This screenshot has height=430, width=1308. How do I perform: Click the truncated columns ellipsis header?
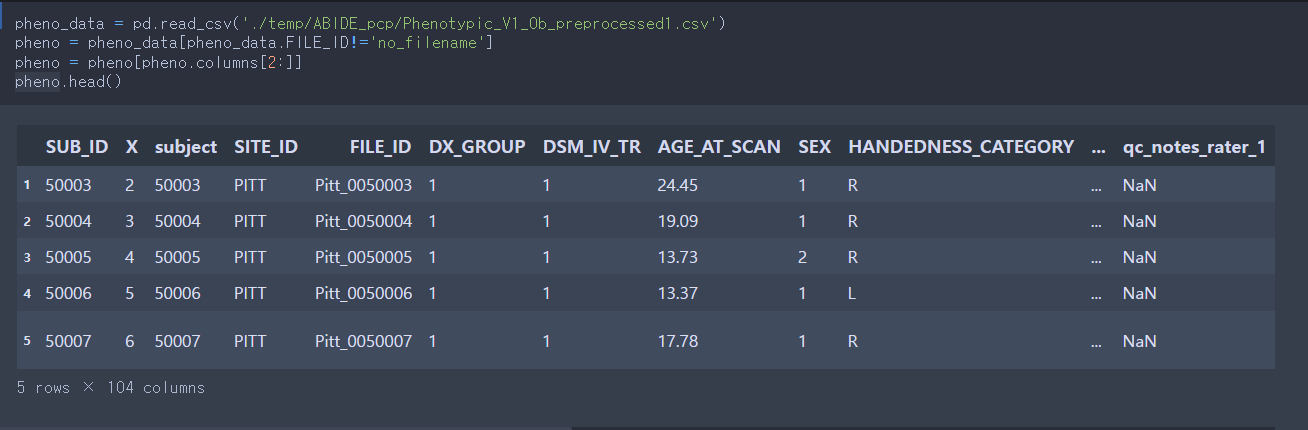1098,150
